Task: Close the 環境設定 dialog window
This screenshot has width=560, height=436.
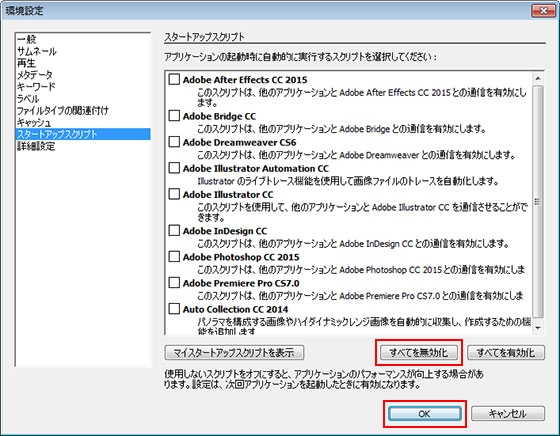Action: coord(543,11)
